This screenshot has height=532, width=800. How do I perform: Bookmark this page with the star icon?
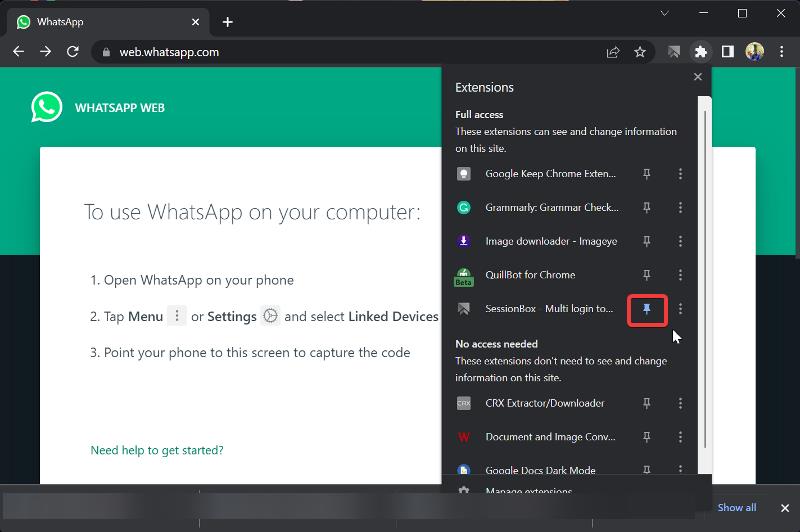pos(640,52)
